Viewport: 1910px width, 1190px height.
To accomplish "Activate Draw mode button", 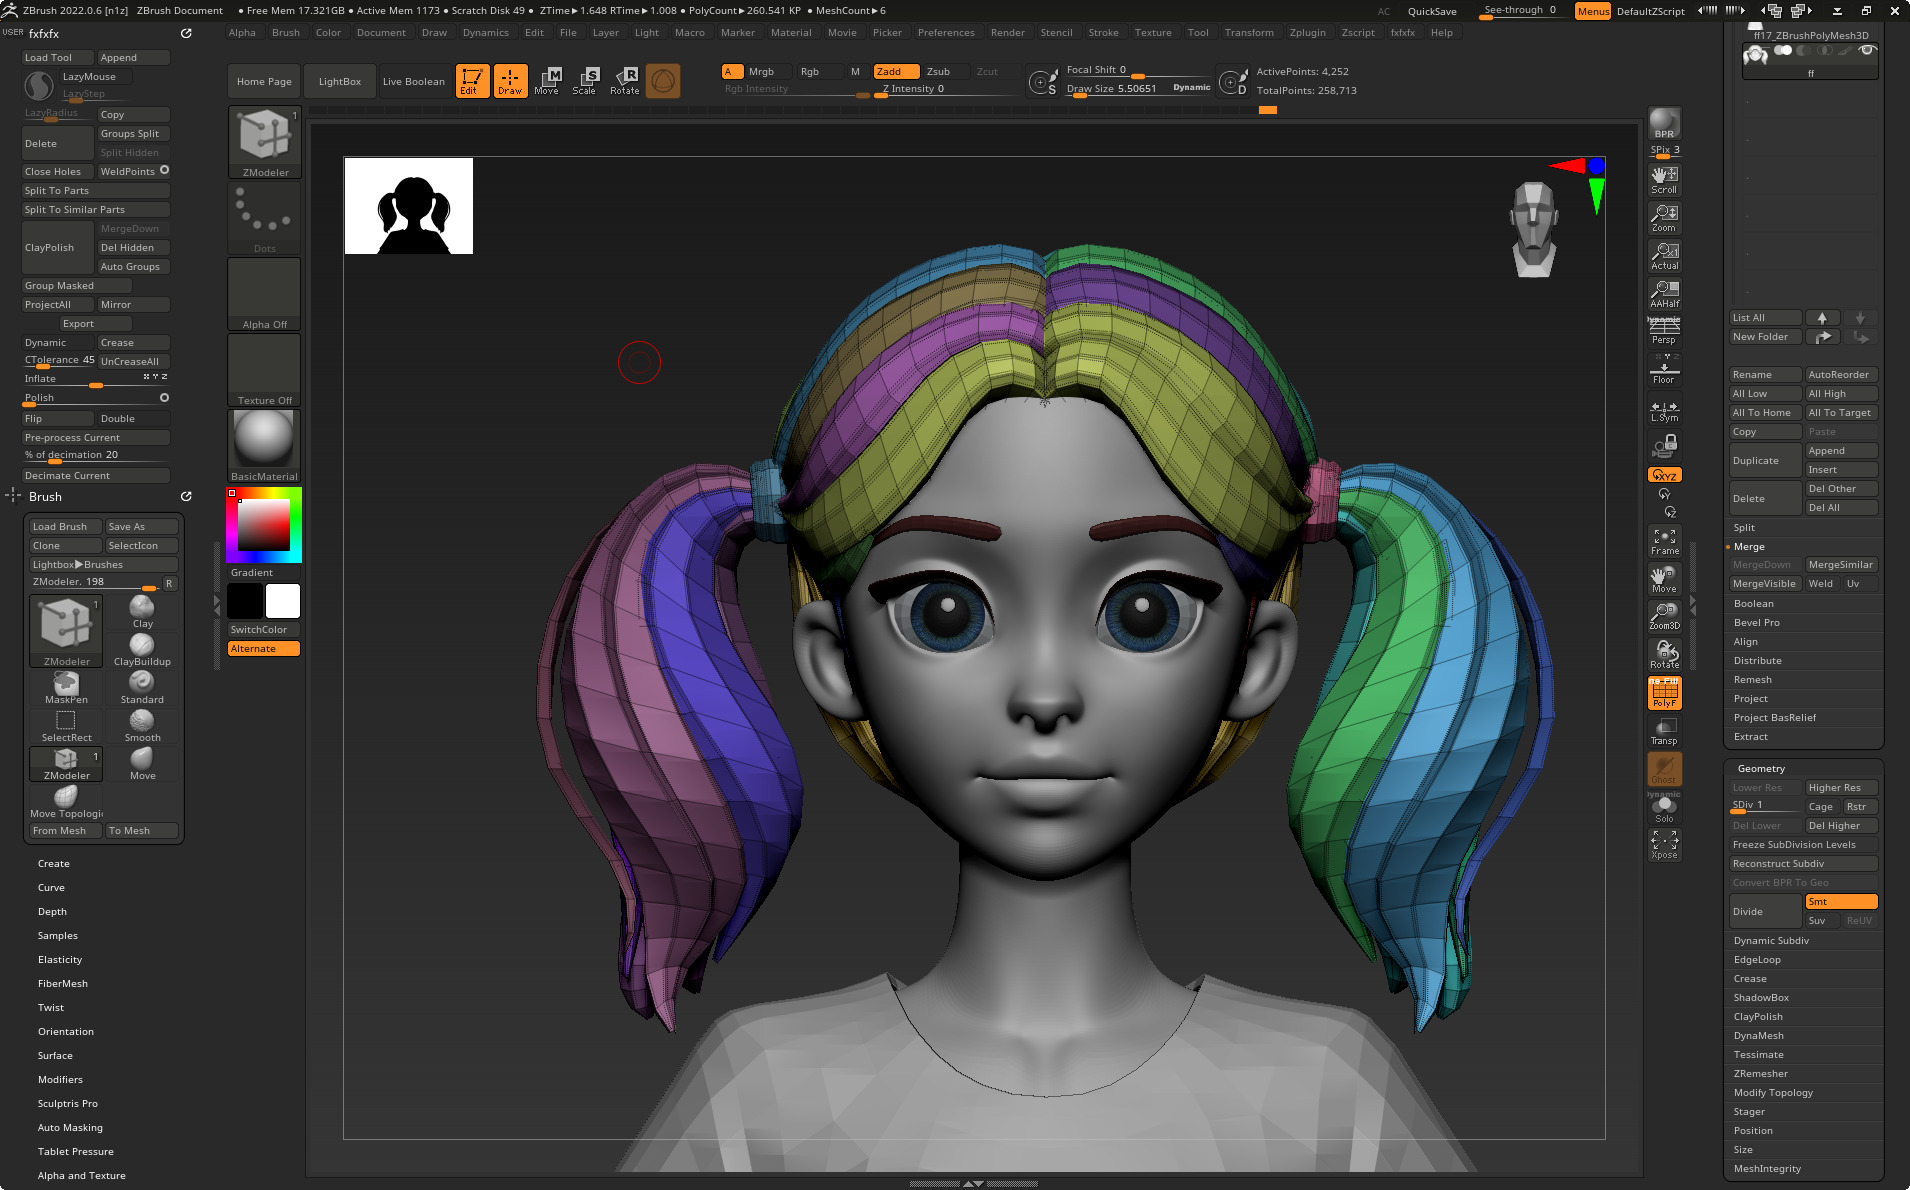I will click(510, 81).
